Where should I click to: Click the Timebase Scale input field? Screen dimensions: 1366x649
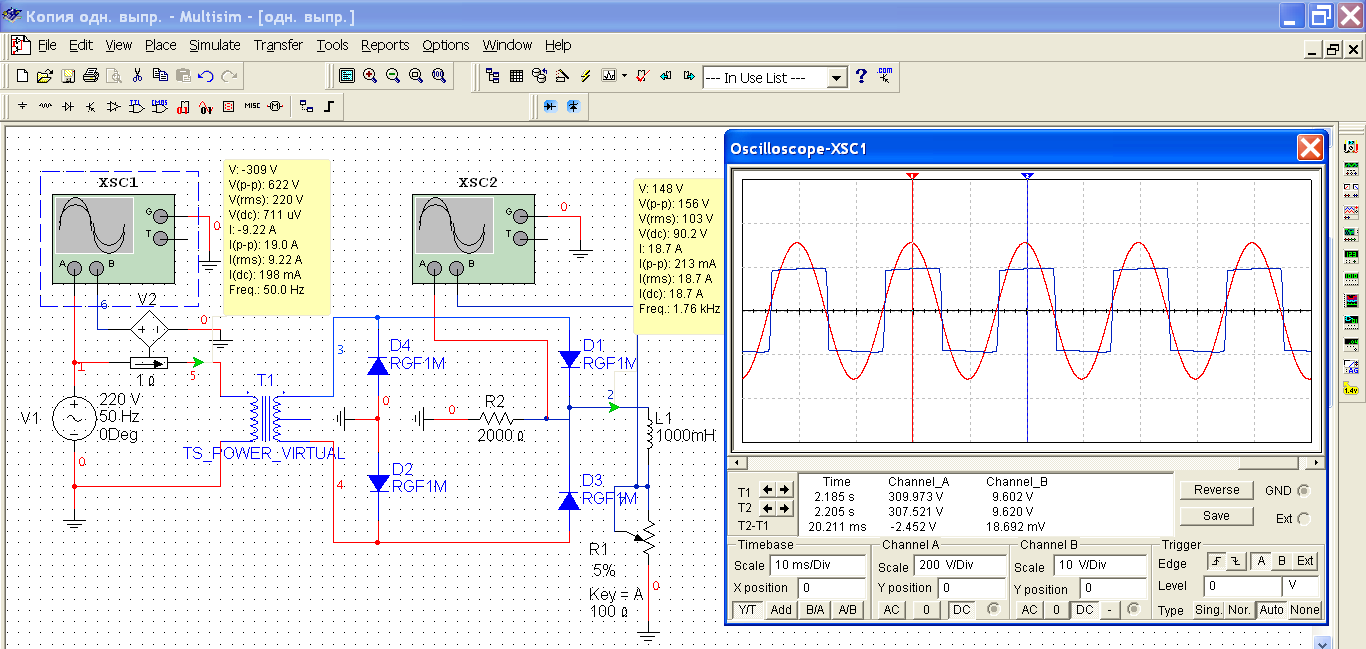coord(819,566)
